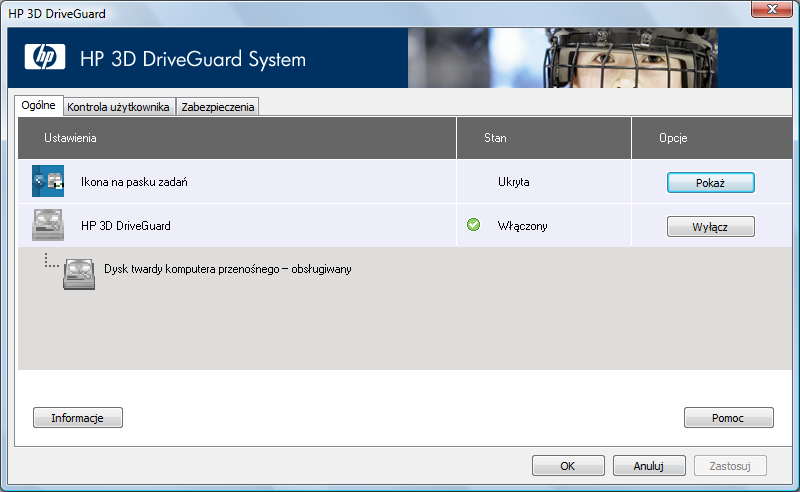
Task: Select the Dysk twardy komputera przenośnego entry
Action: click(228, 269)
